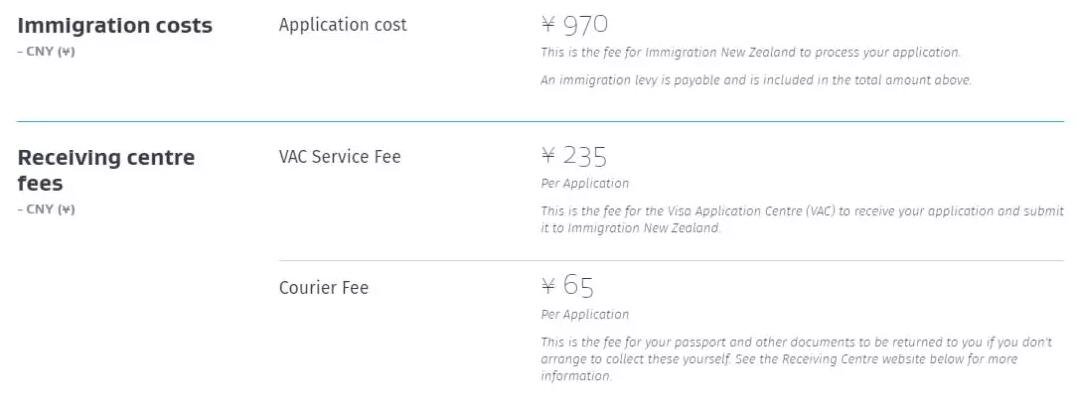Select the VAC Service Fee label
This screenshot has width=1077, height=413.
click(339, 157)
